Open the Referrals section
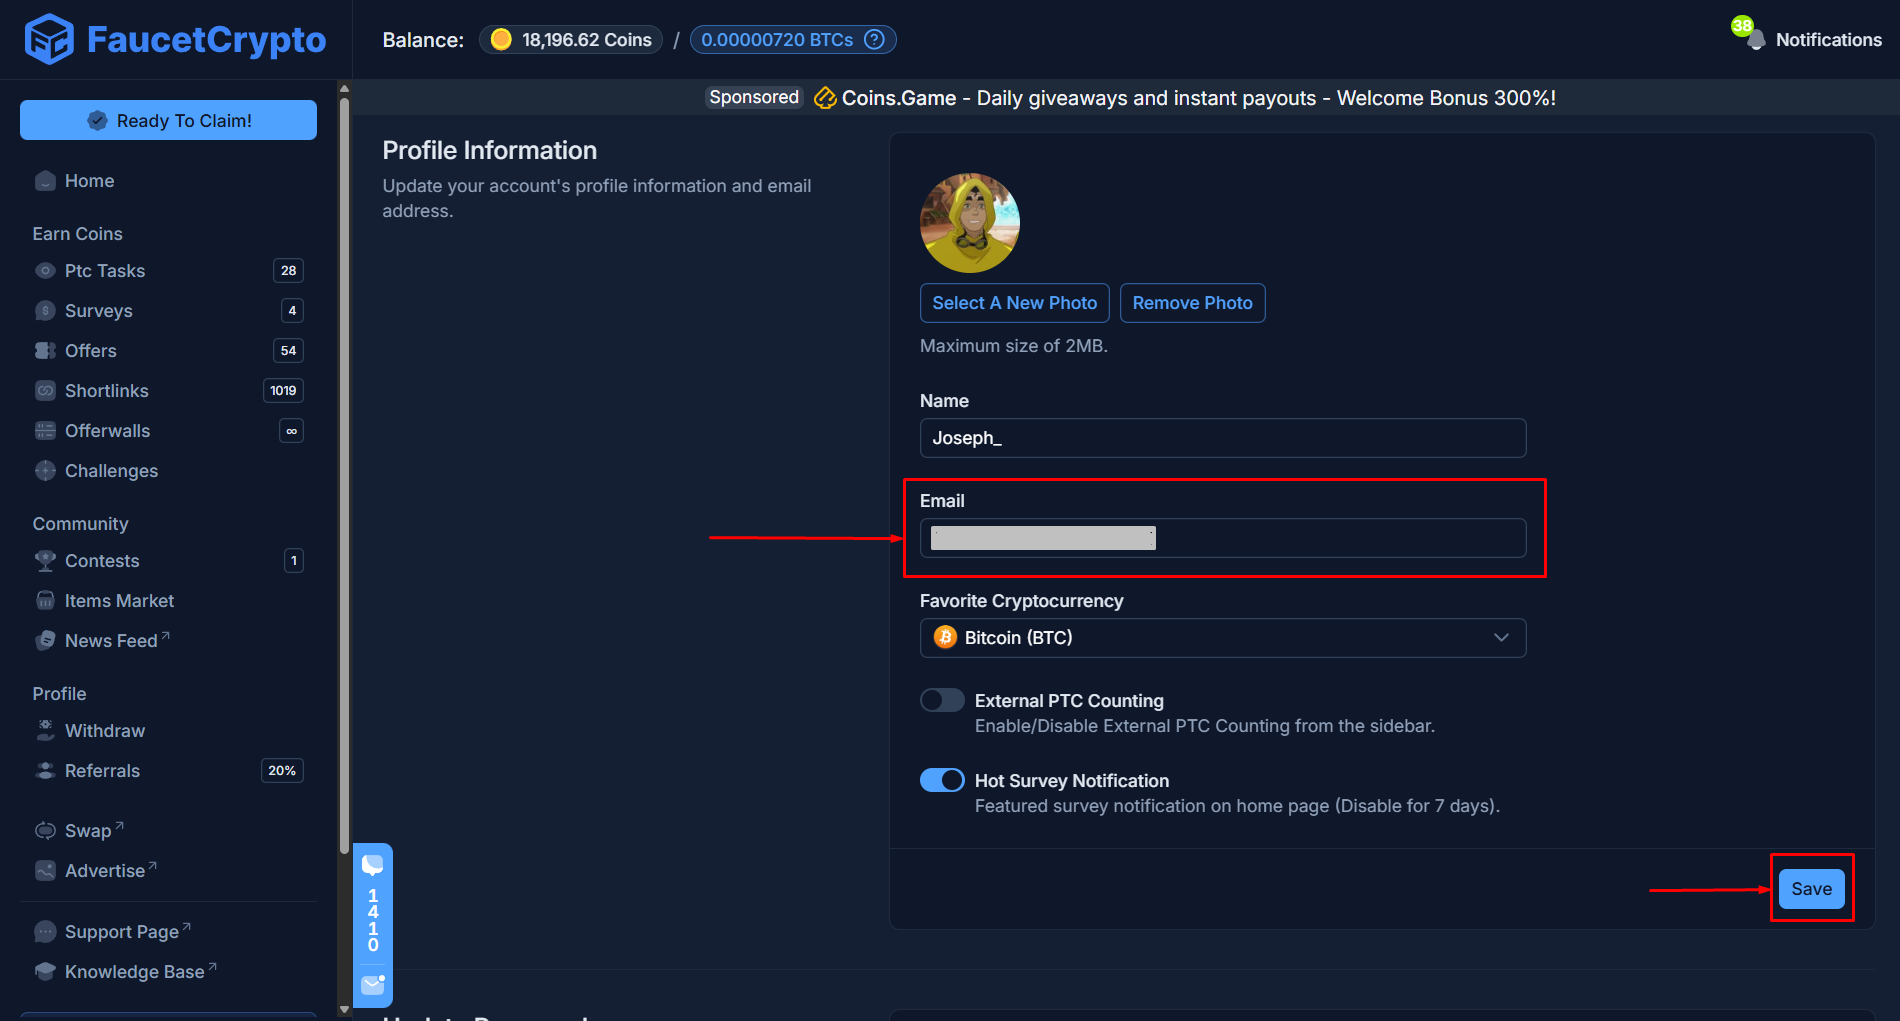The image size is (1900, 1021). pos(102,770)
